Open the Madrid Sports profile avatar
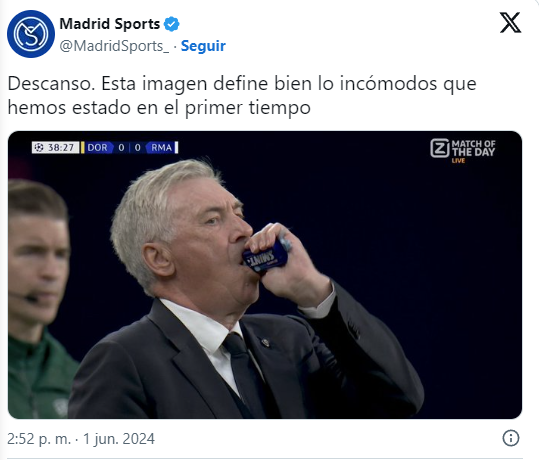539x460 pixels. (31, 34)
